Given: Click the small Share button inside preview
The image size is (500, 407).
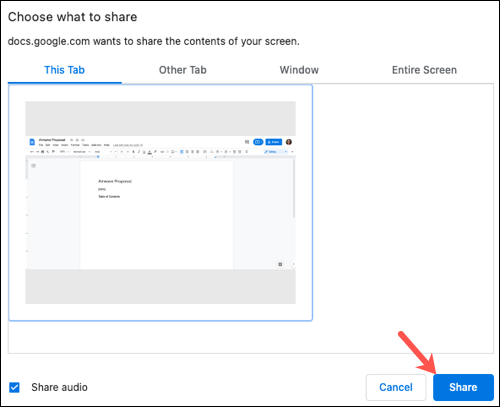Looking at the screenshot, I should [x=274, y=142].
